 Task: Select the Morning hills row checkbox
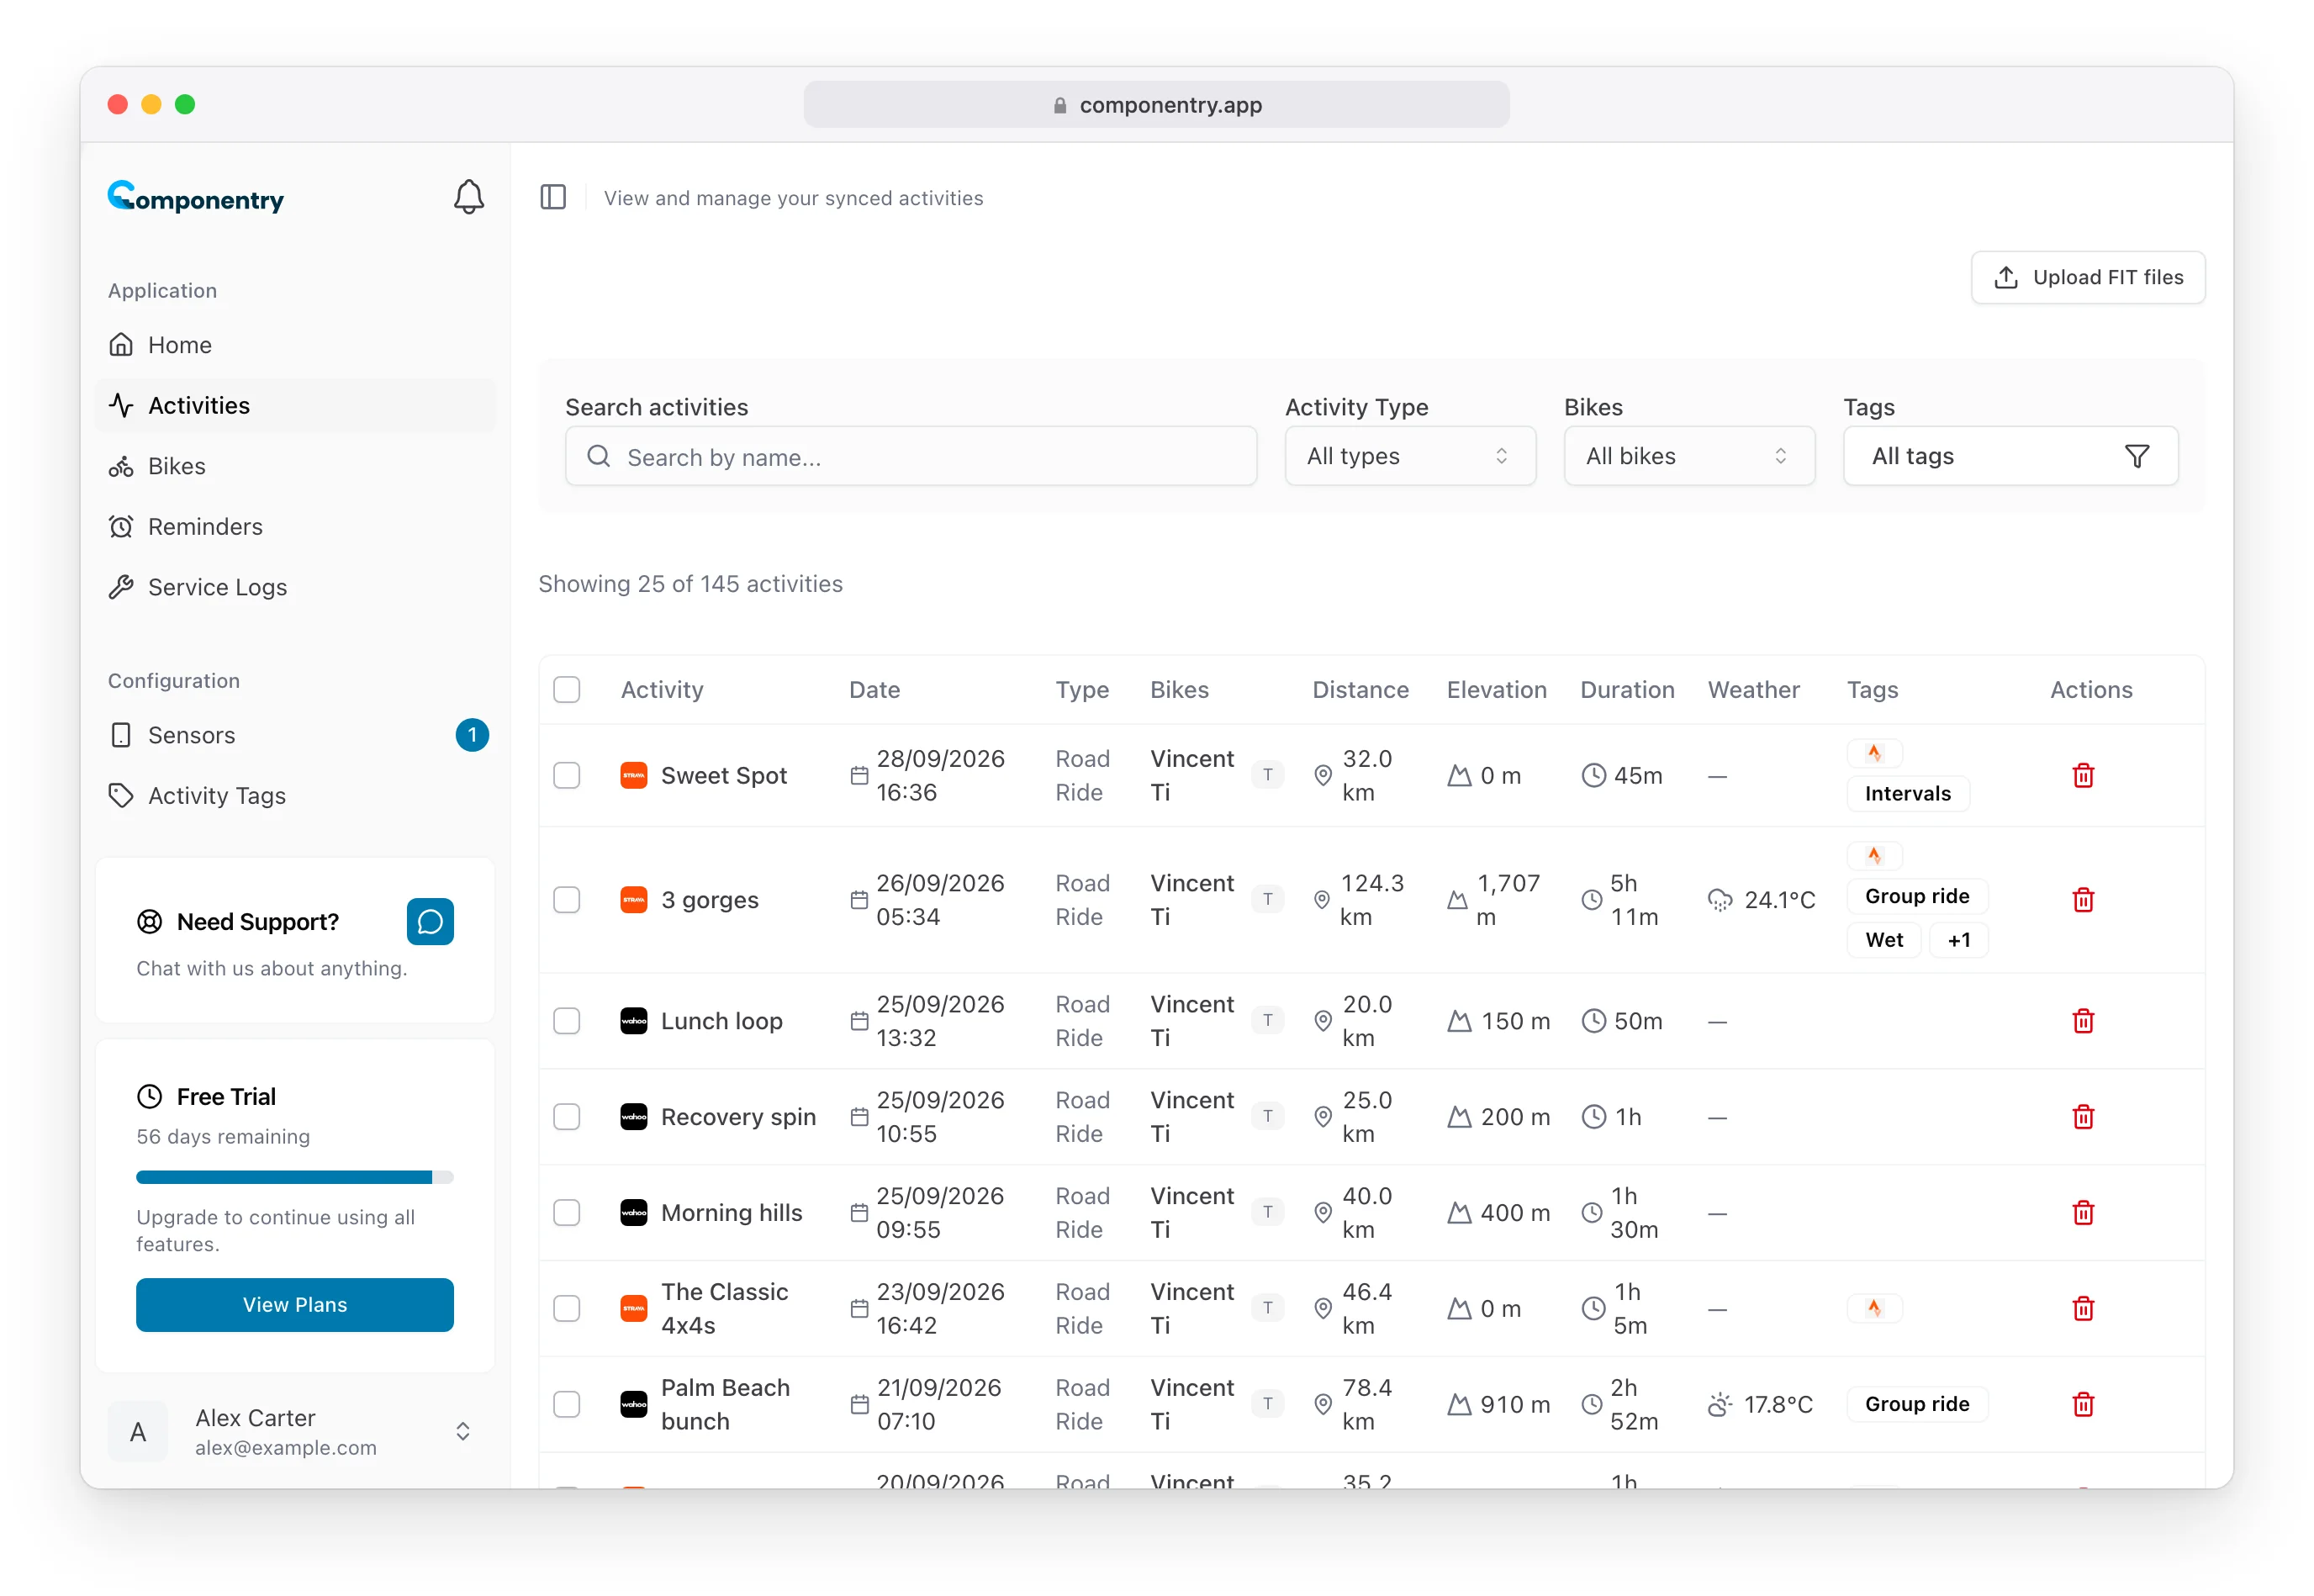(566, 1212)
